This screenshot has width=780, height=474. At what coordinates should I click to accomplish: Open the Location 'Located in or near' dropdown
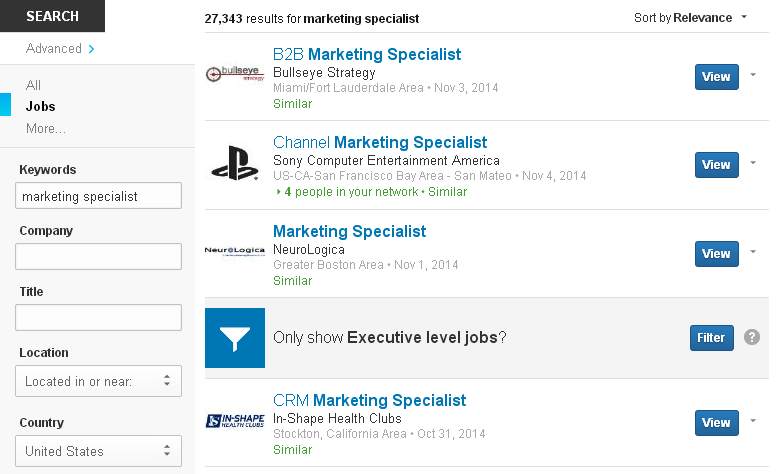click(x=98, y=381)
